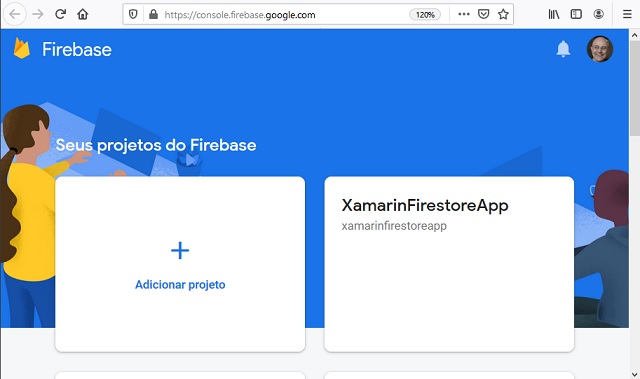Show site security via padlock icon

pos(153,15)
